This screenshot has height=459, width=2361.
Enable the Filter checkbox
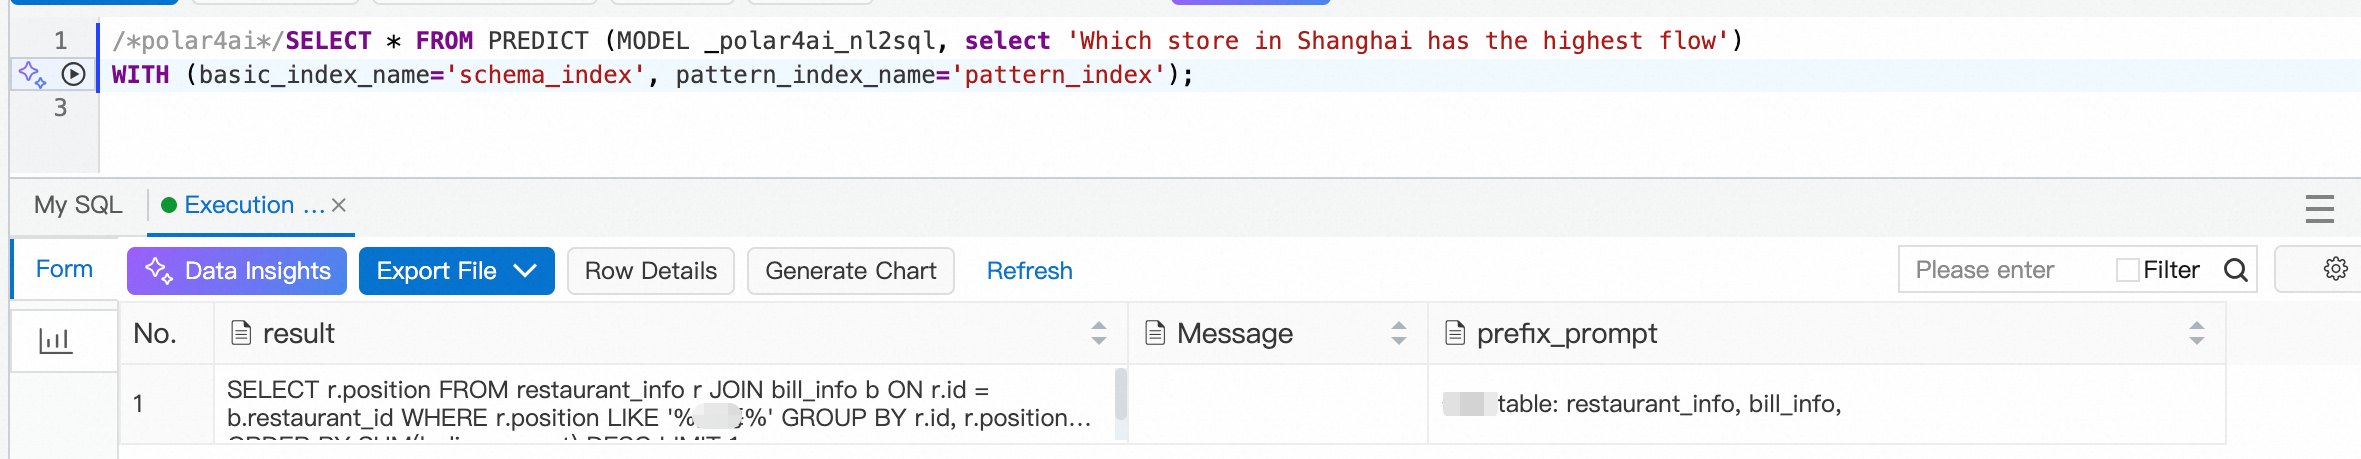2127,270
